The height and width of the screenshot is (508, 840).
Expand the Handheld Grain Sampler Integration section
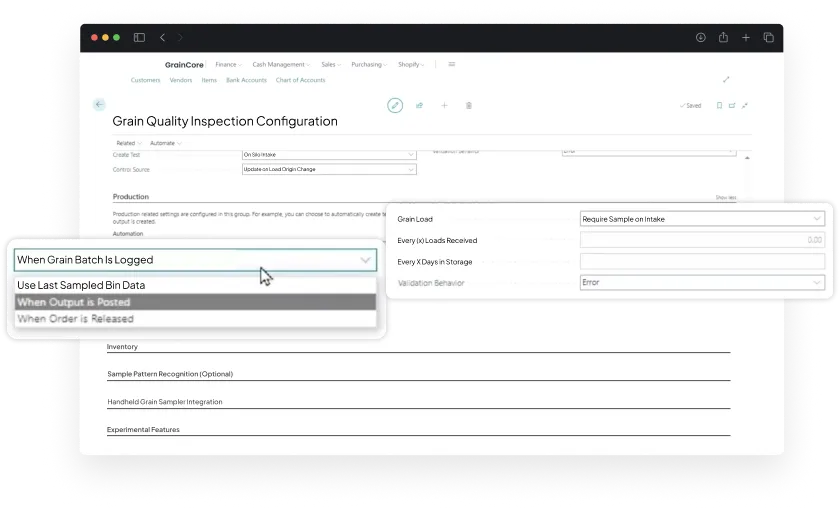(165, 402)
